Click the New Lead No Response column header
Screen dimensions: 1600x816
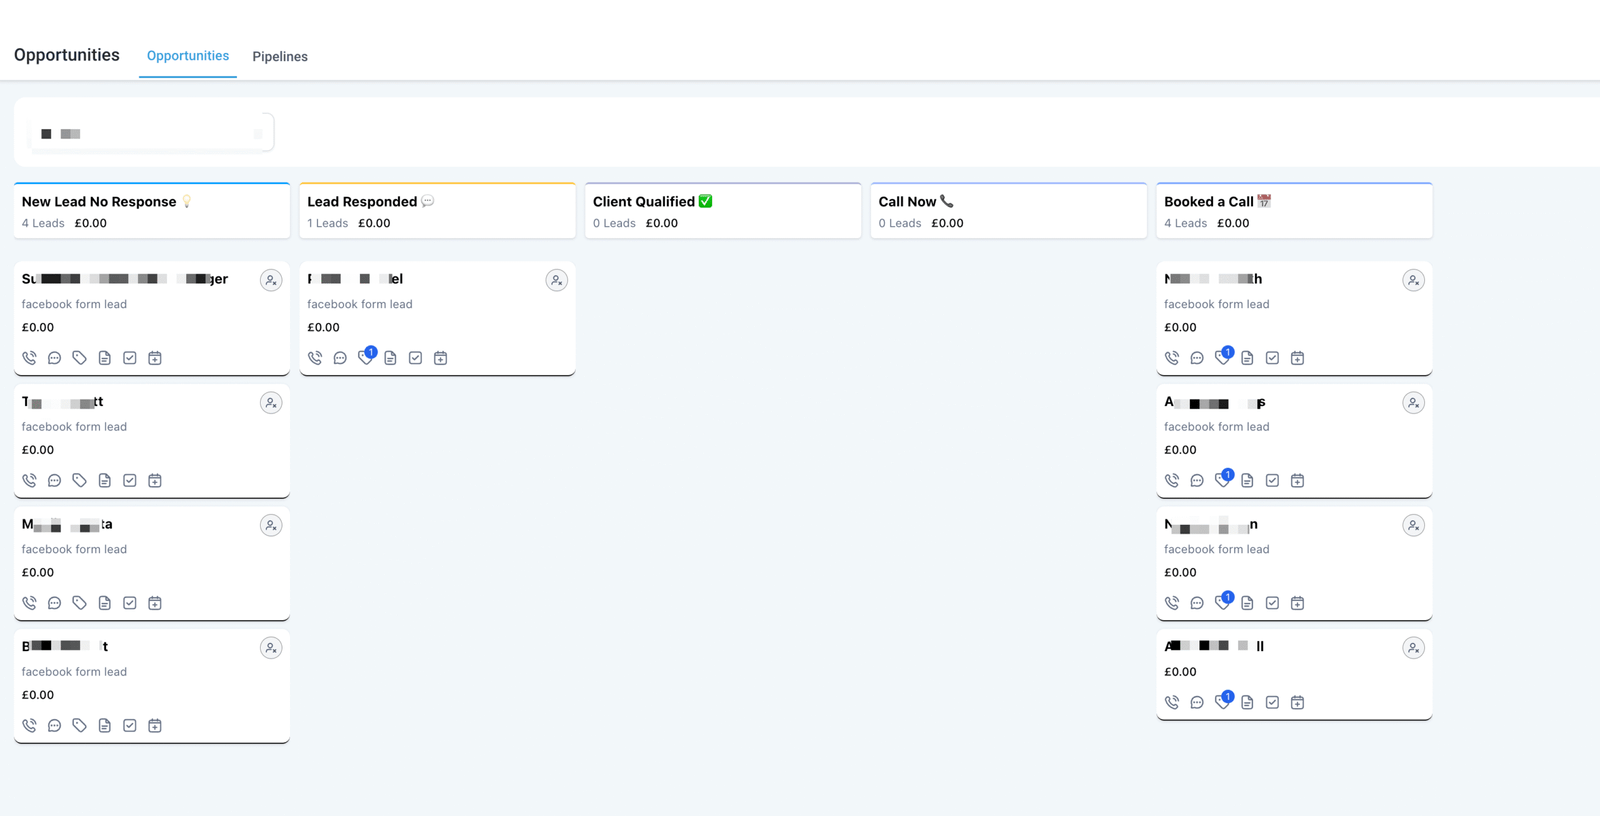coord(152,211)
